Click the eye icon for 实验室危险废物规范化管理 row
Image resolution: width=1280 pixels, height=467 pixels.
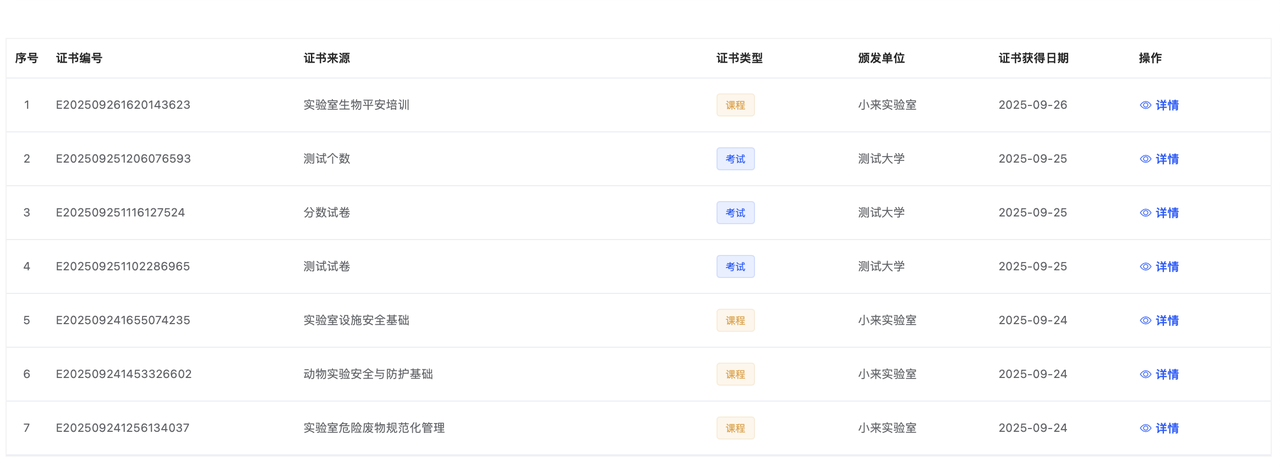[x=1145, y=428]
